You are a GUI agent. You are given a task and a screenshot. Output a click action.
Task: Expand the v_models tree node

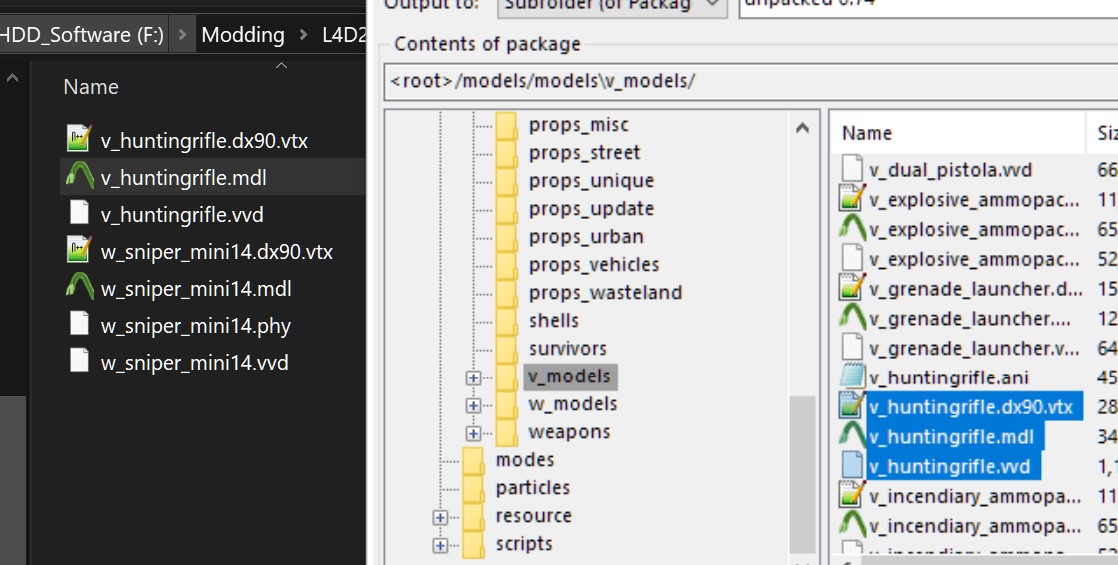click(x=473, y=378)
